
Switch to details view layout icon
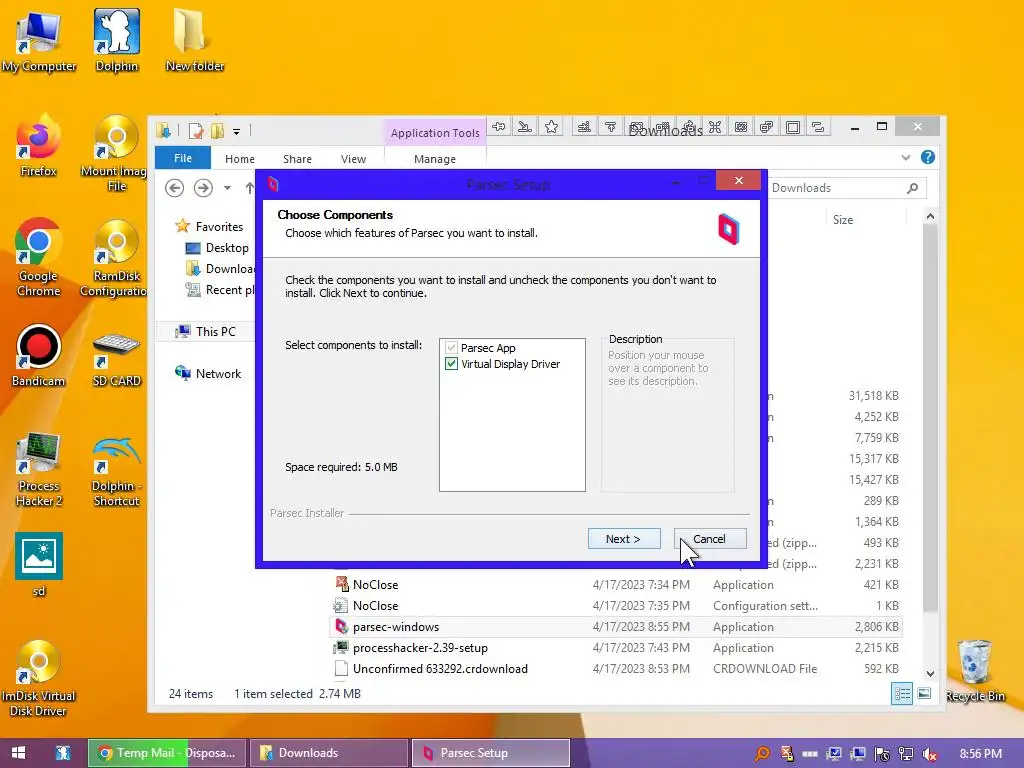pos(902,694)
